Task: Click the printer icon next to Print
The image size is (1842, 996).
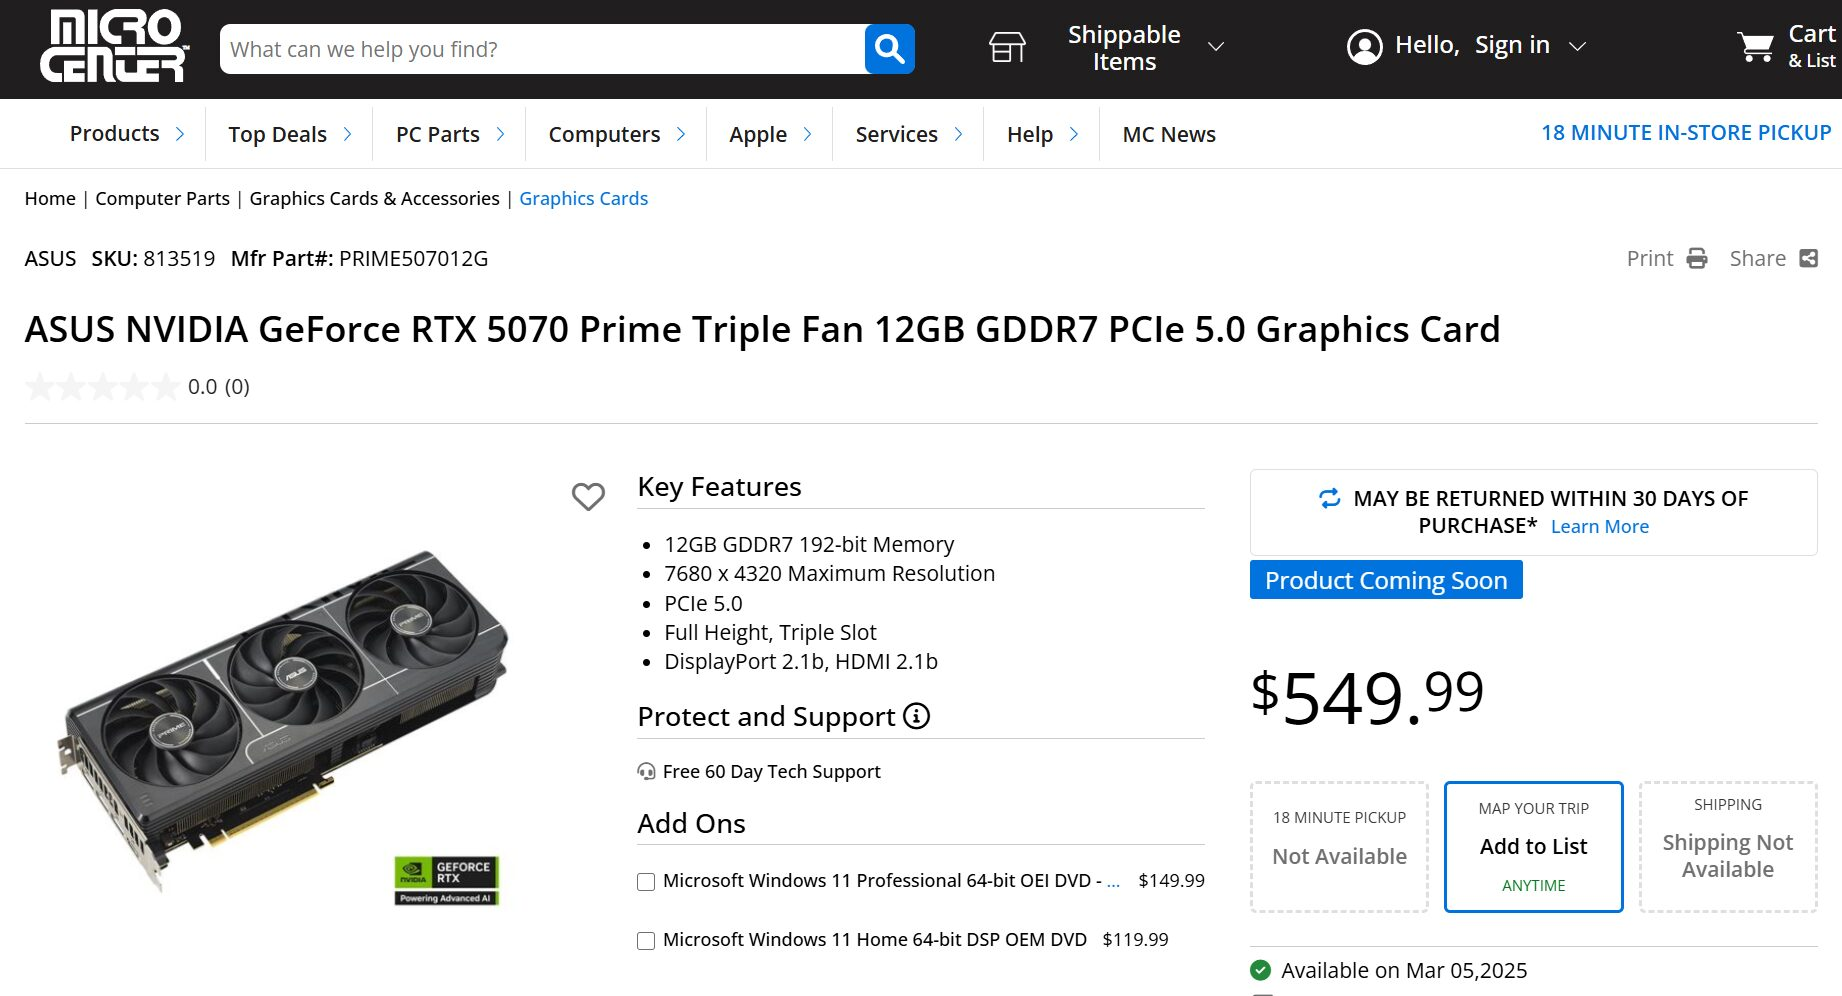Action: [x=1697, y=259]
